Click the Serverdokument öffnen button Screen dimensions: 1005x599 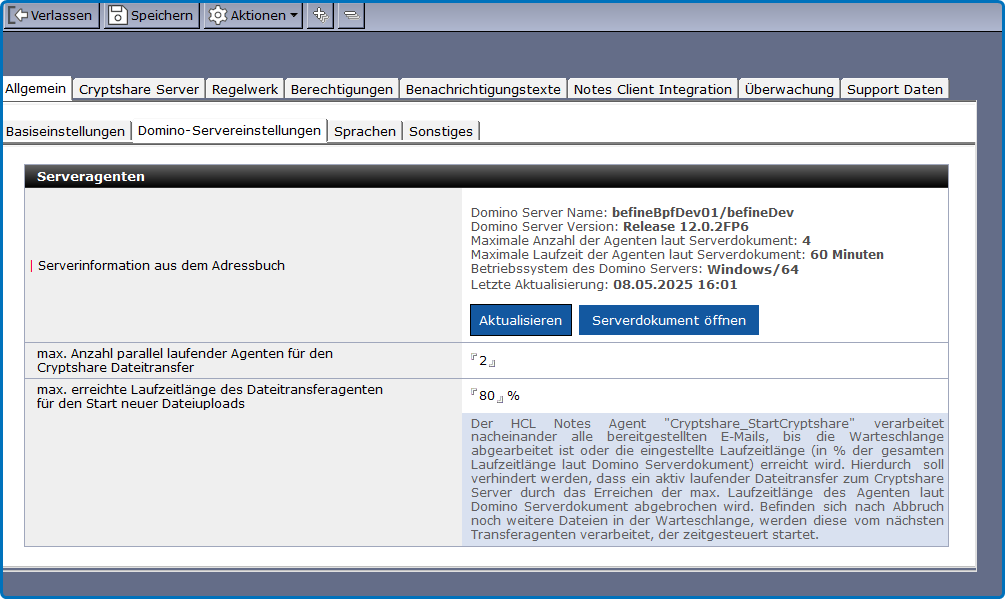coord(668,320)
